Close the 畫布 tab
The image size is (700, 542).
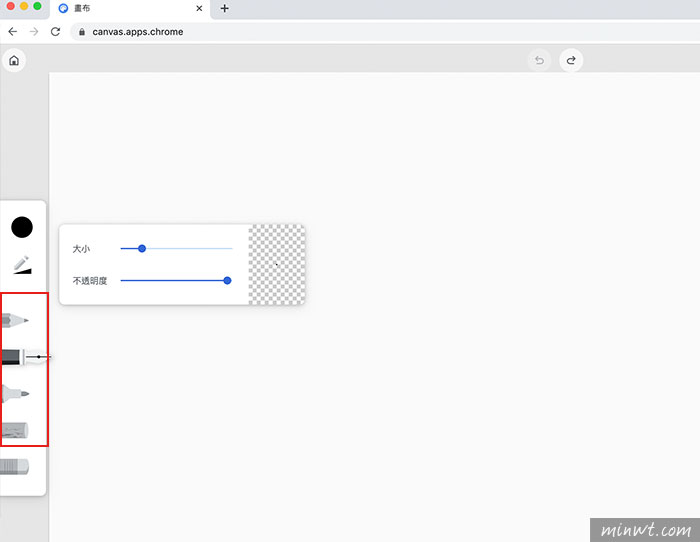pos(199,8)
